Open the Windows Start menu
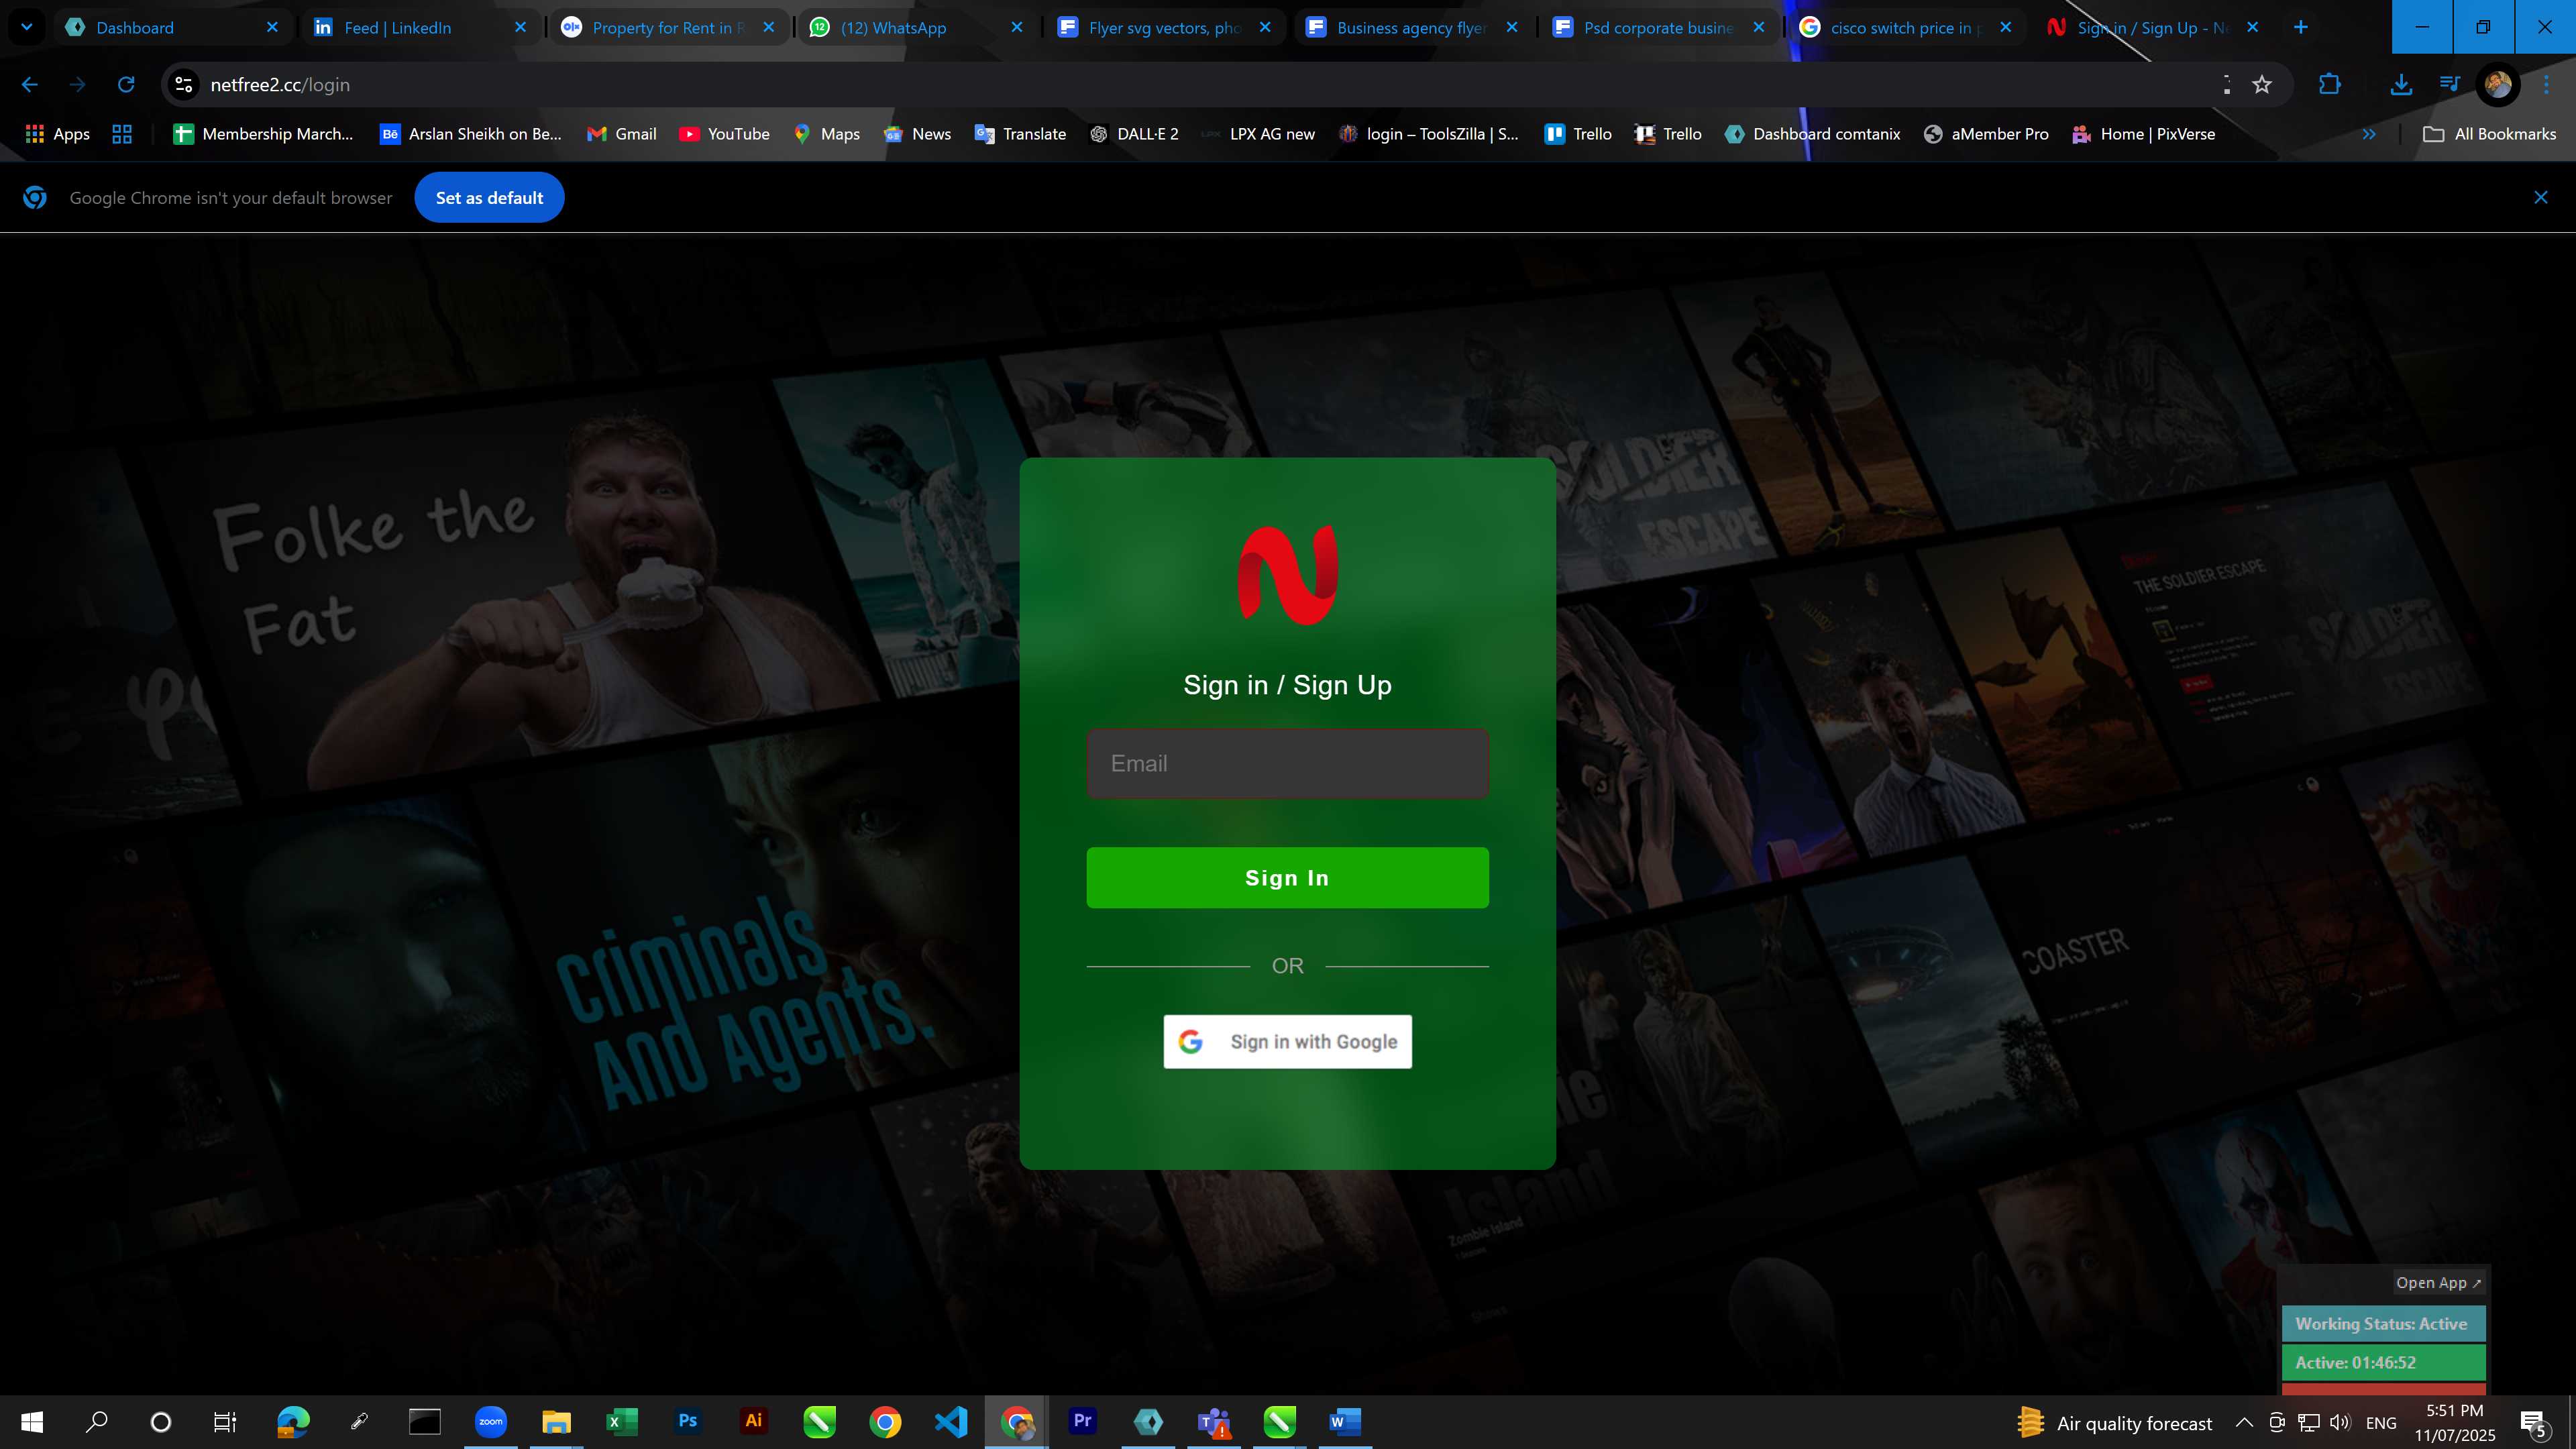The width and height of the screenshot is (2576, 1449). point(32,1421)
